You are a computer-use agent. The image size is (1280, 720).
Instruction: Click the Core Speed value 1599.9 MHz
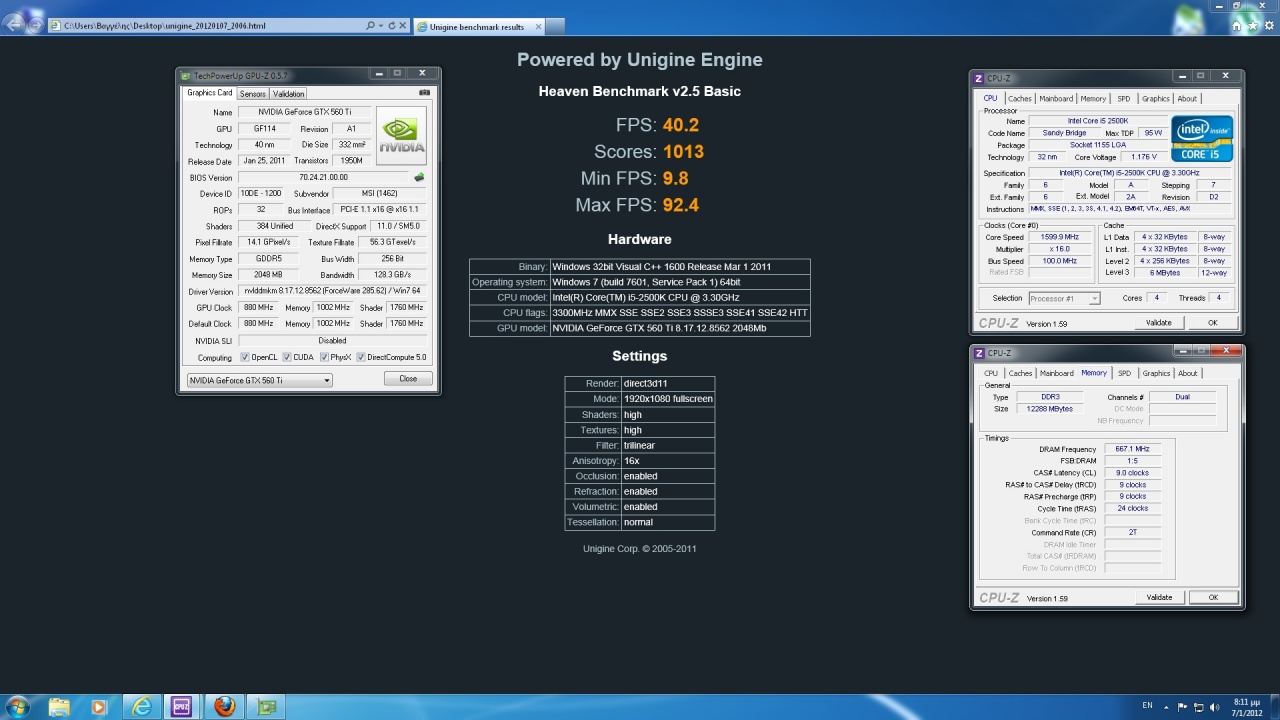point(1060,237)
